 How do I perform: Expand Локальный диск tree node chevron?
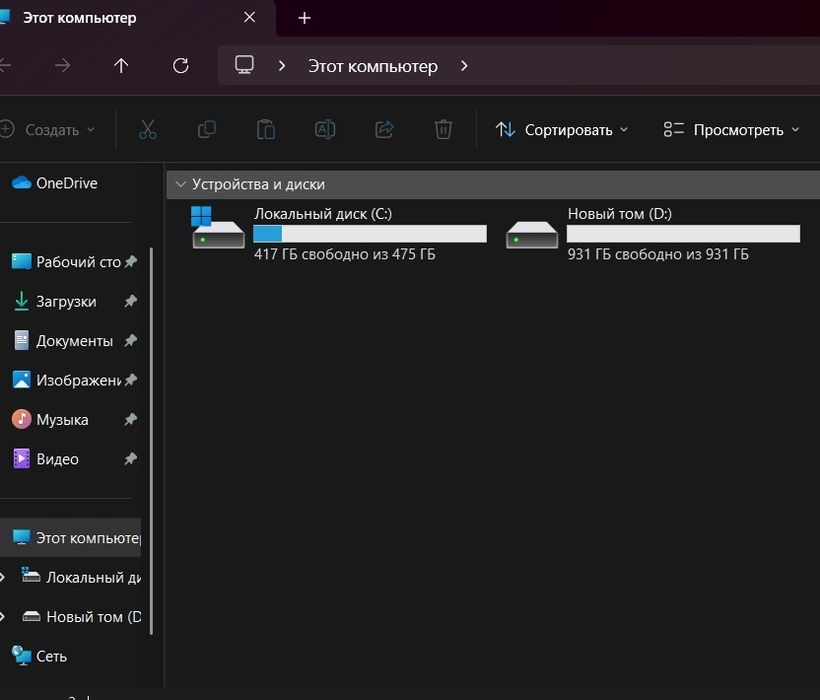pyautogui.click(x=3, y=577)
